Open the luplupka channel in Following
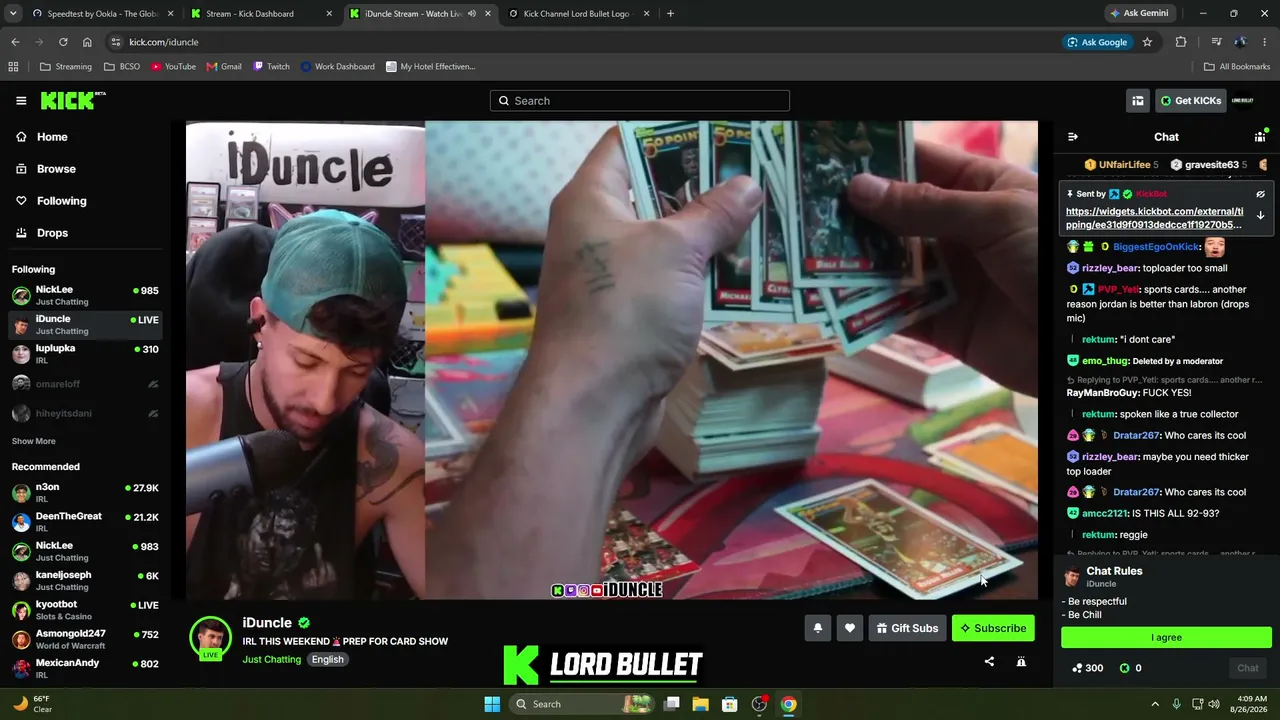Viewport: 1280px width, 720px height. (86, 354)
